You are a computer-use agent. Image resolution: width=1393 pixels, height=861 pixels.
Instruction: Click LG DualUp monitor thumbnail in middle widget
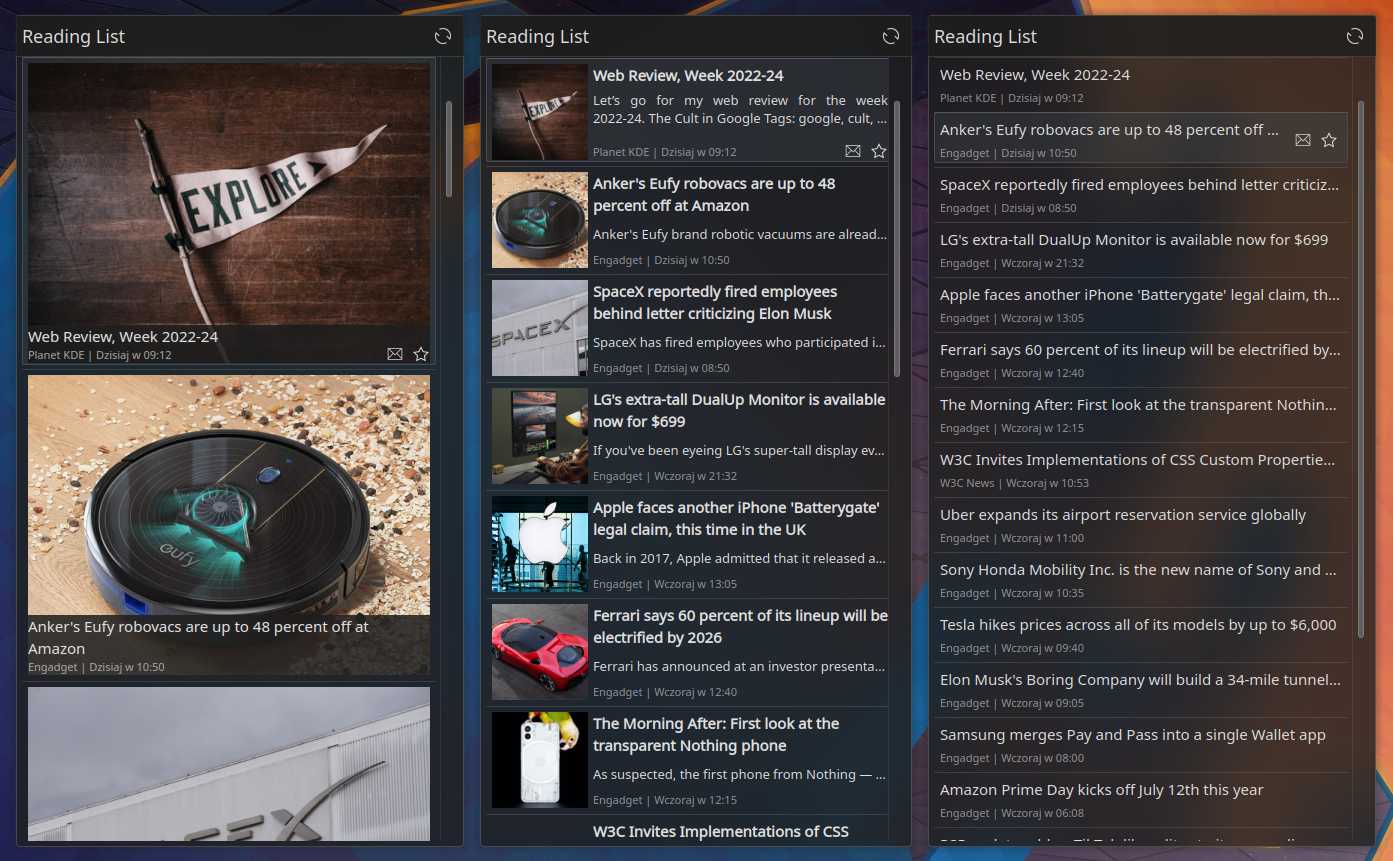coord(540,436)
